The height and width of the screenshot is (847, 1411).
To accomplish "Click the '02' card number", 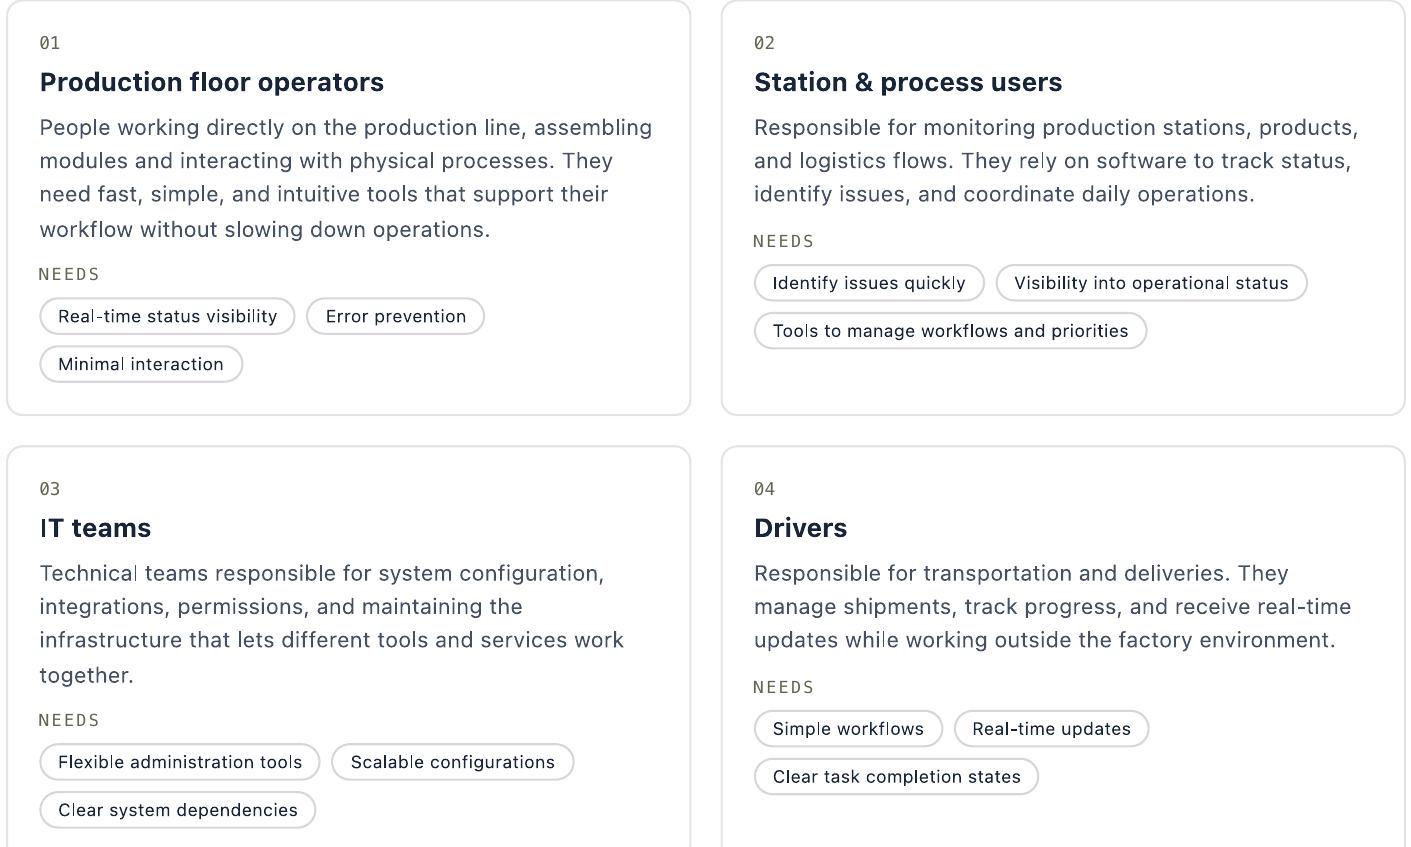I will point(764,43).
